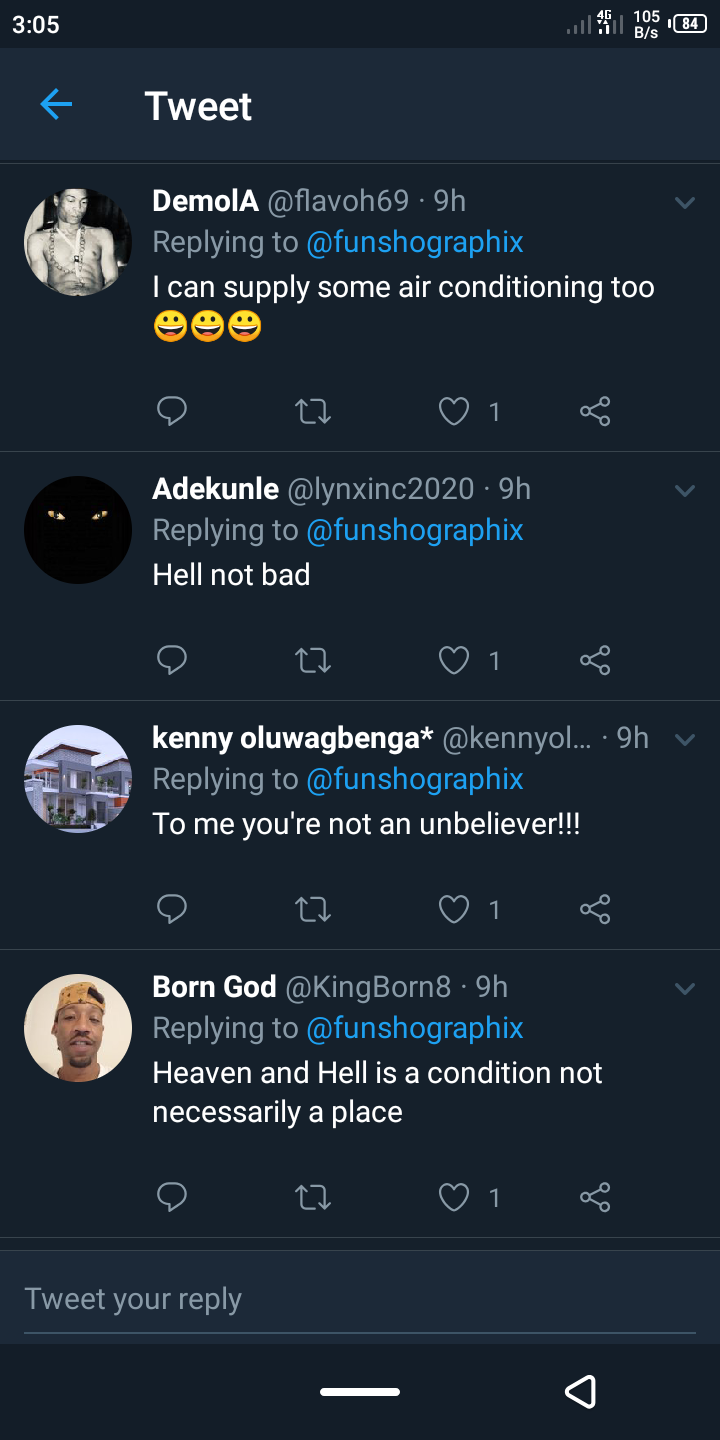View kenny oluwagbenga's house avatar
This screenshot has width=720, height=1440.
click(78, 779)
